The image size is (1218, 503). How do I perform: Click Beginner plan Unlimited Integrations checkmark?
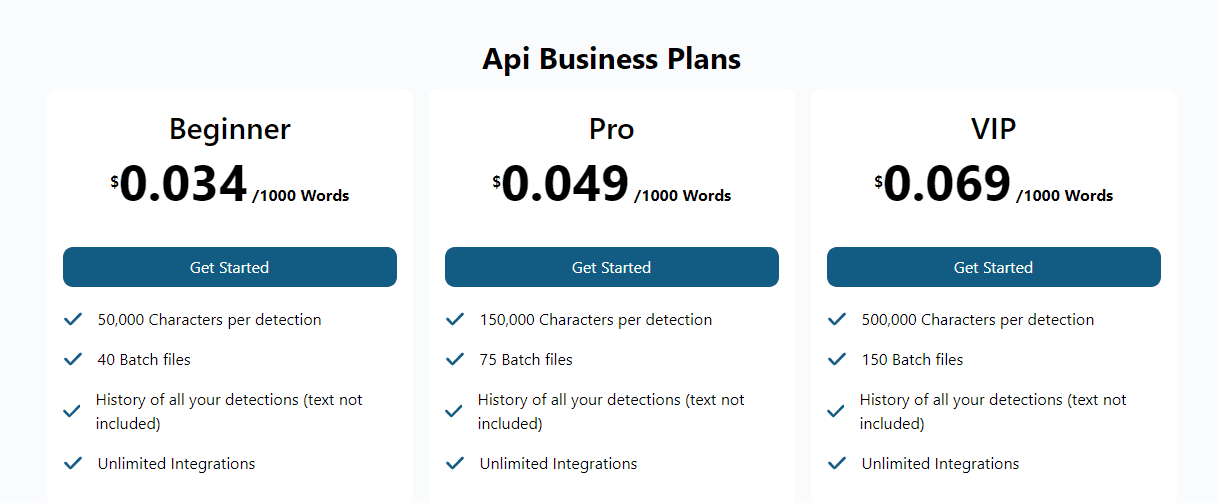click(x=73, y=463)
